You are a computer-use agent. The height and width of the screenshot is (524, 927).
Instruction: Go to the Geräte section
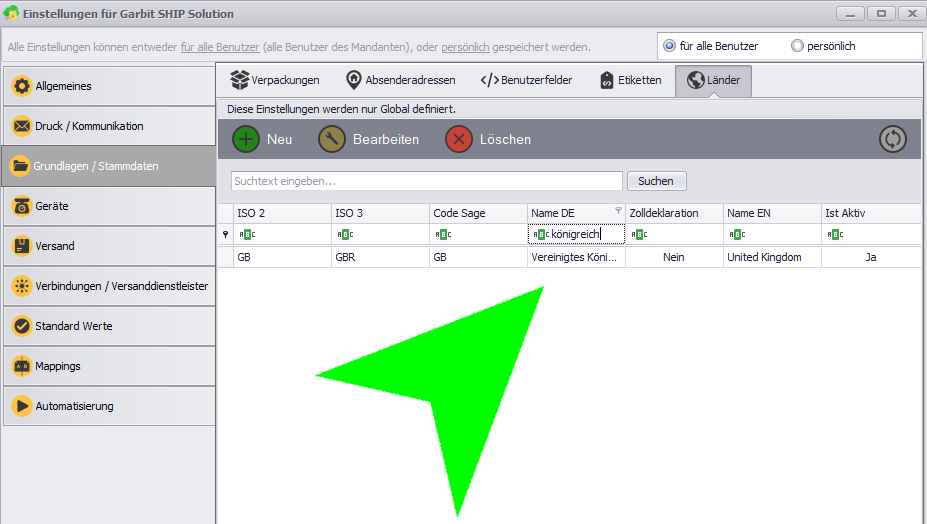point(109,206)
